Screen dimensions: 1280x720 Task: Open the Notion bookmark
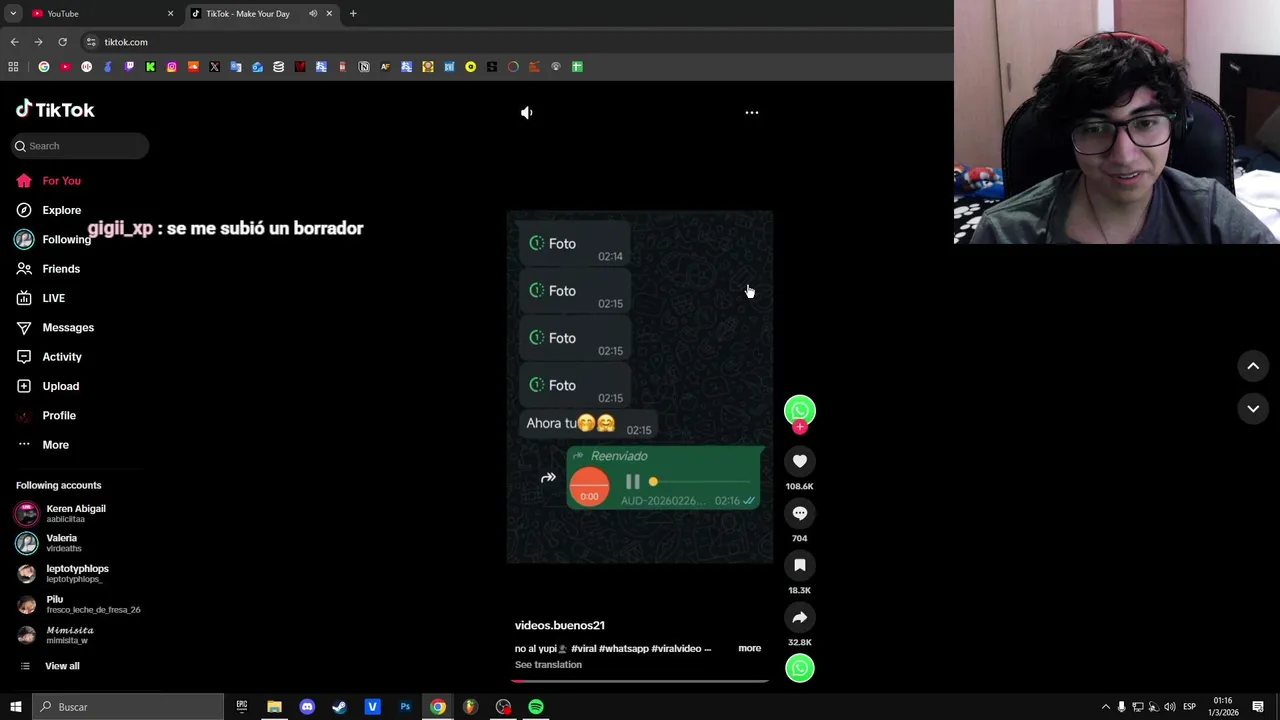[x=364, y=67]
